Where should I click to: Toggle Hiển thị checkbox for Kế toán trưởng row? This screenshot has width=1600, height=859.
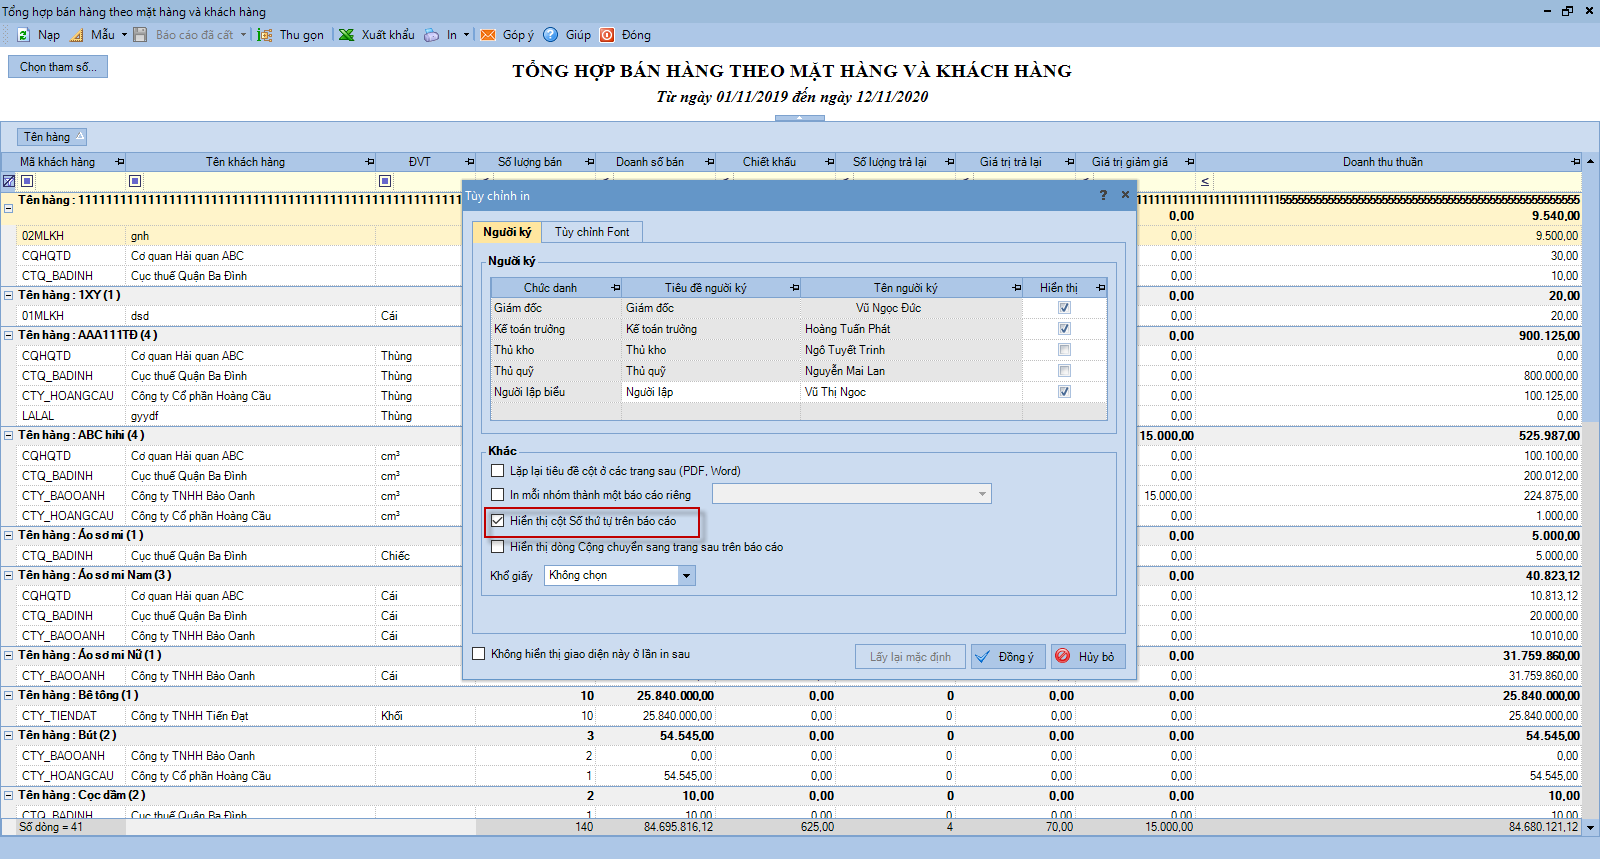(x=1064, y=329)
